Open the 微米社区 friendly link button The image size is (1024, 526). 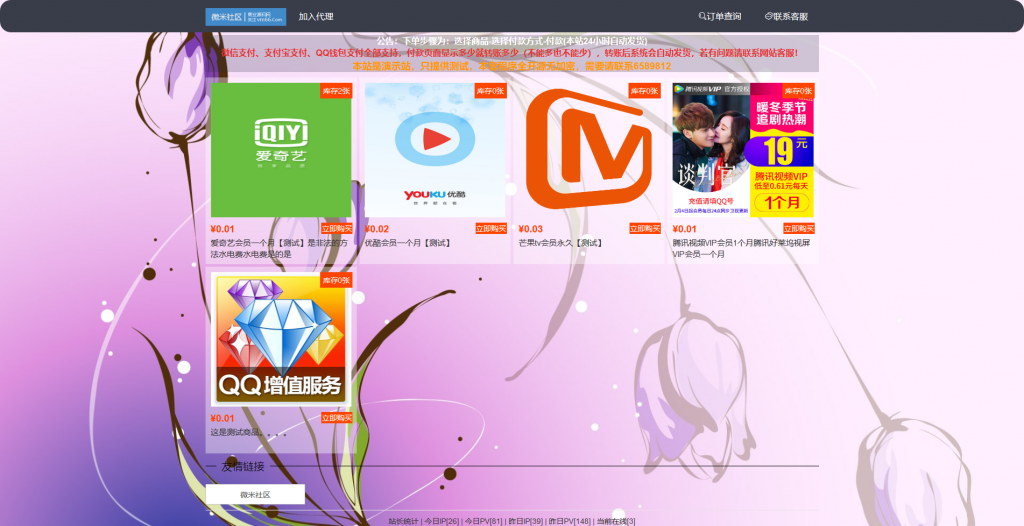click(255, 495)
